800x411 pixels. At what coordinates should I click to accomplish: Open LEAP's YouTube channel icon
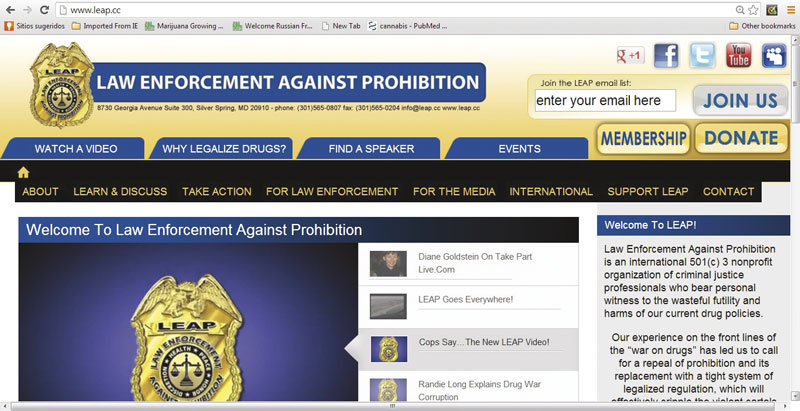pyautogui.click(x=738, y=56)
